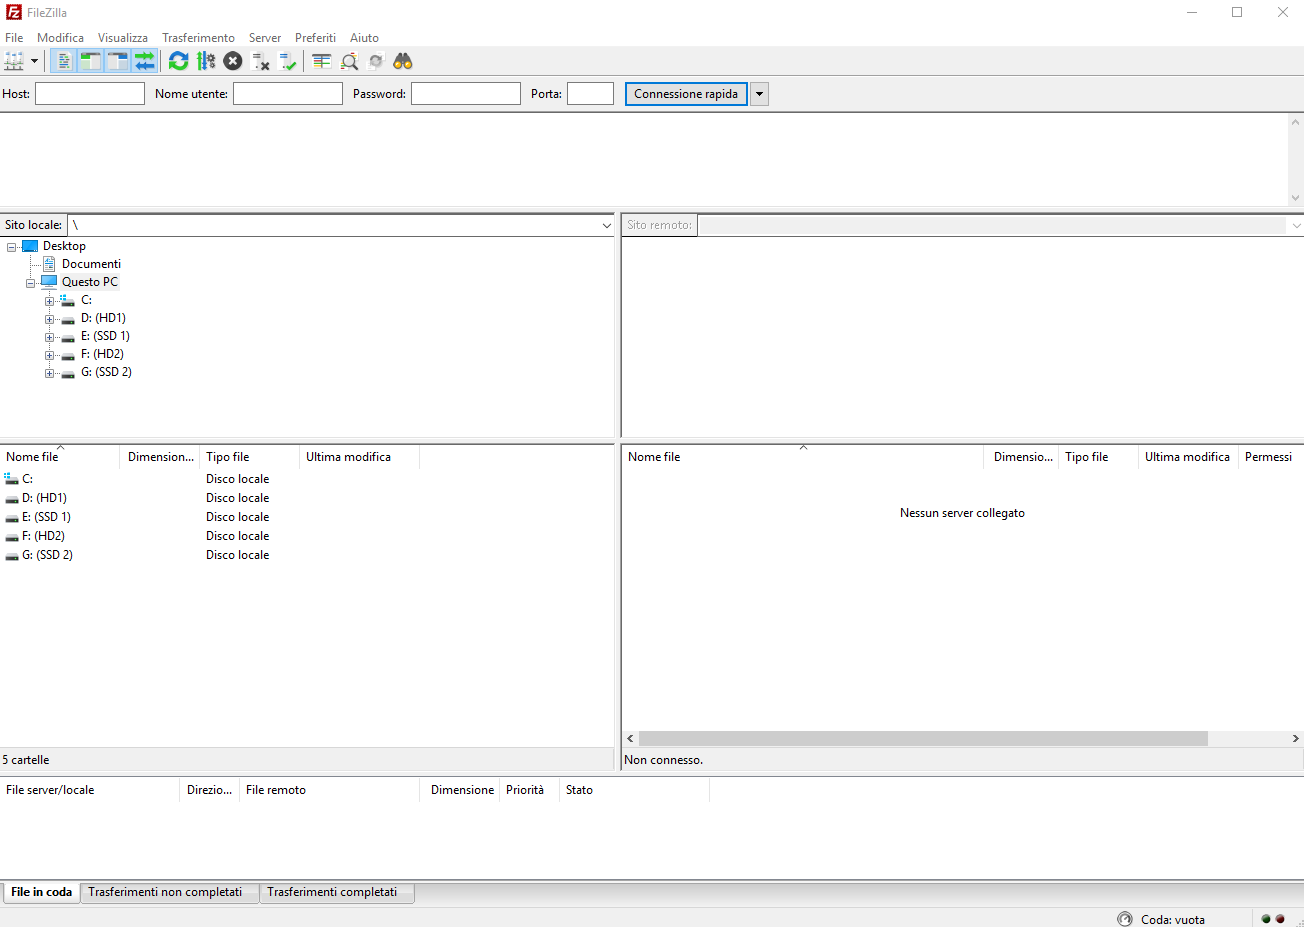Open the Preferiti menu

tap(315, 38)
